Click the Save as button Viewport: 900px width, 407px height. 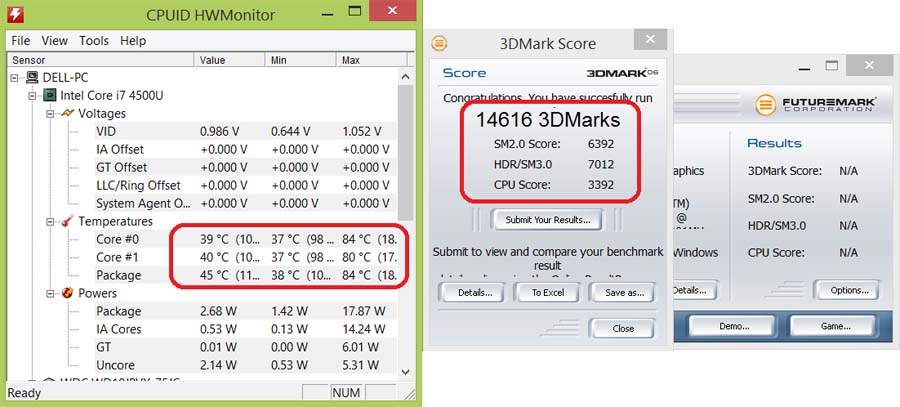pyautogui.click(x=624, y=293)
